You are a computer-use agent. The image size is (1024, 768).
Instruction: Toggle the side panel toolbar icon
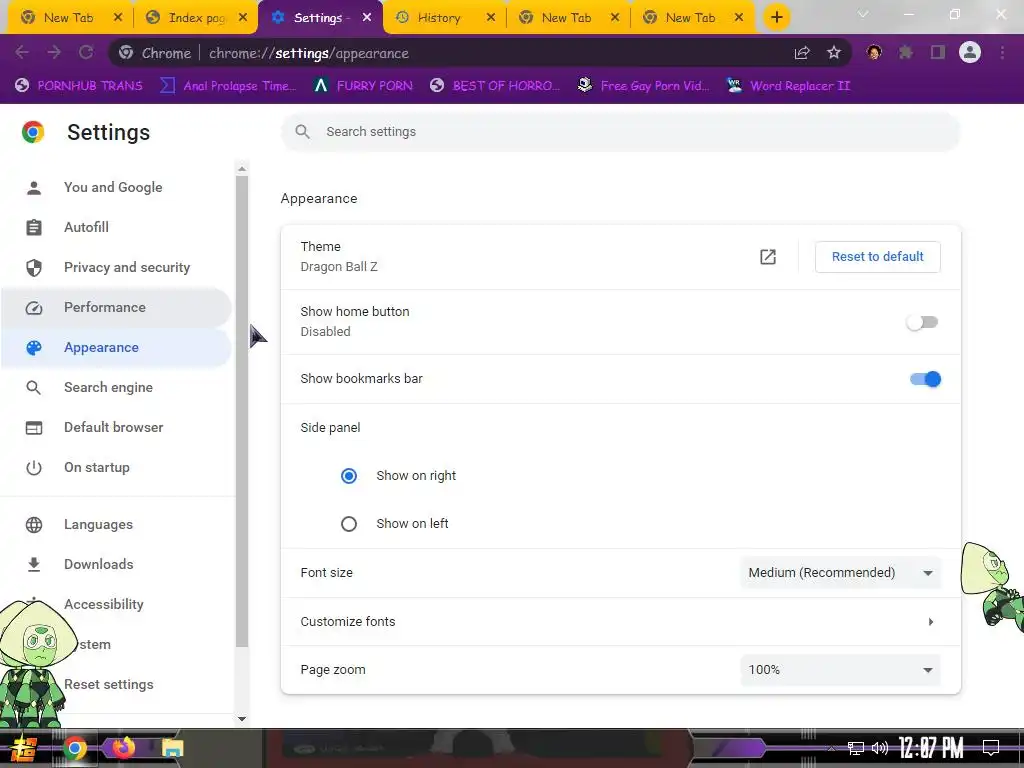[938, 52]
